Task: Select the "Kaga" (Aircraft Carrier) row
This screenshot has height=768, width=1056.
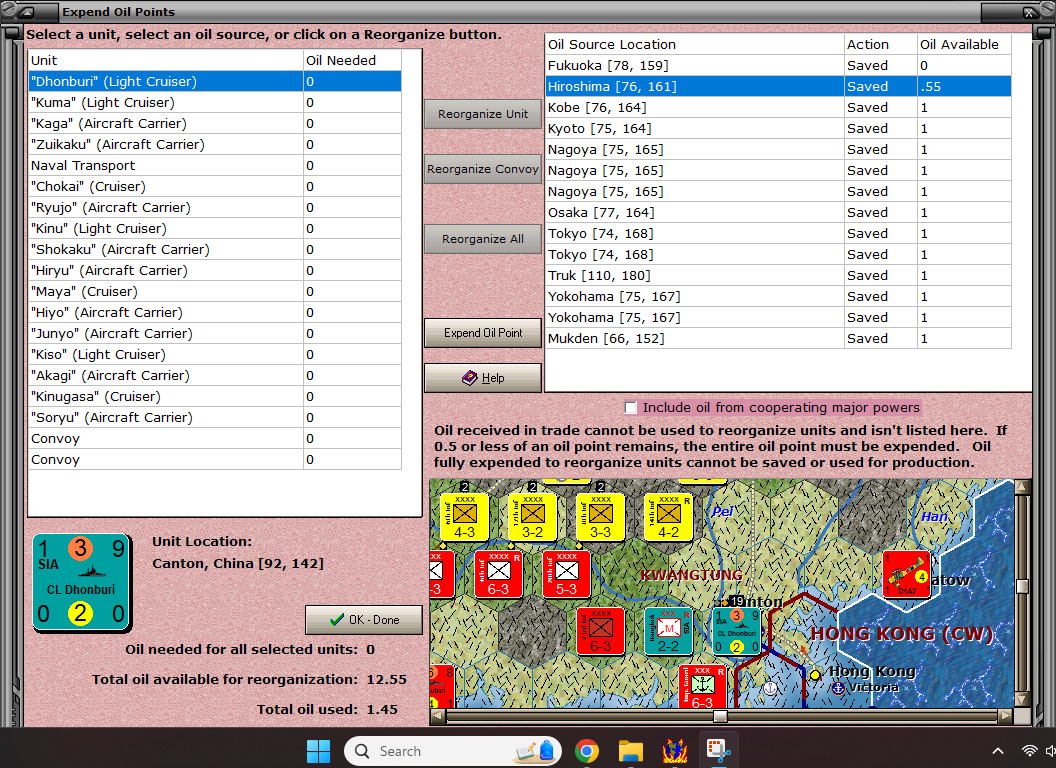Action: 215,123
